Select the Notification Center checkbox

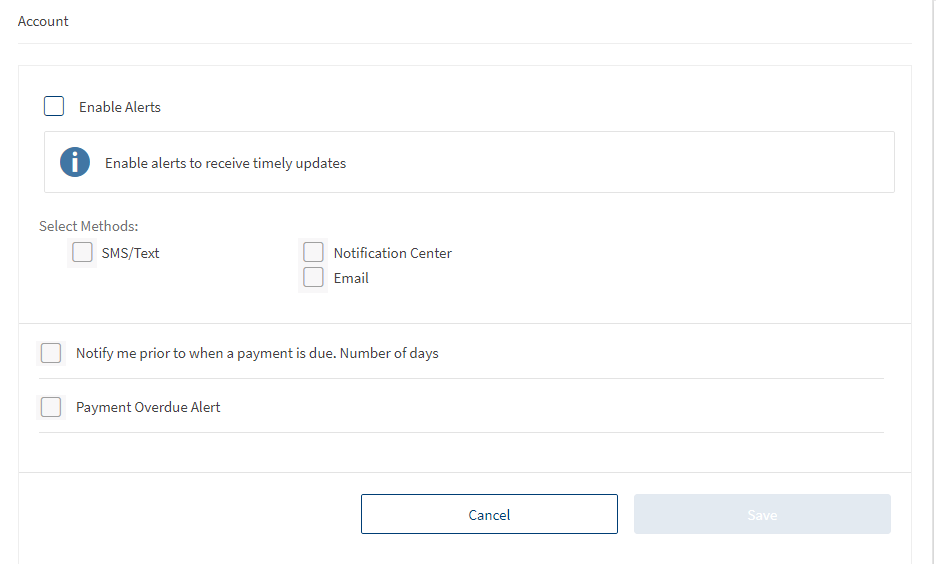click(313, 252)
